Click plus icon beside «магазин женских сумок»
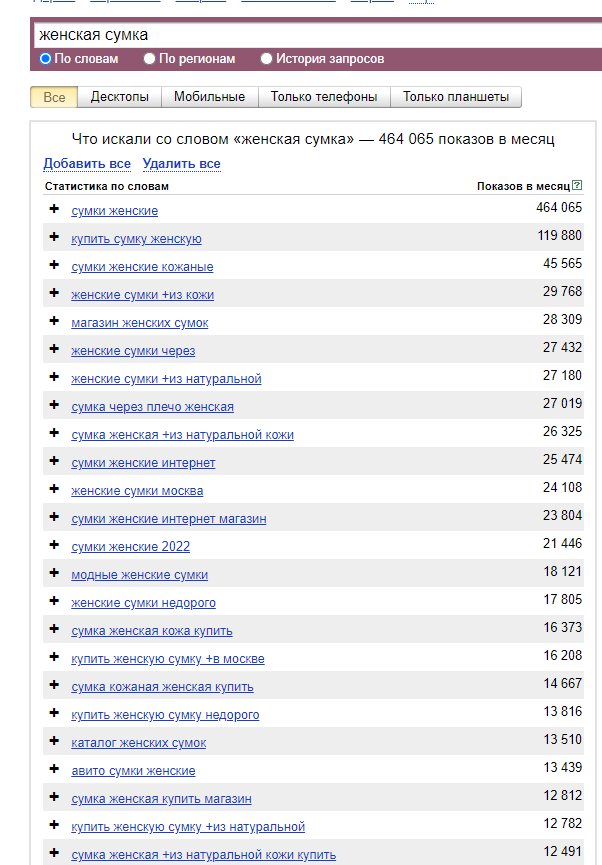Screen dimensions: 602x865 (x=54, y=321)
